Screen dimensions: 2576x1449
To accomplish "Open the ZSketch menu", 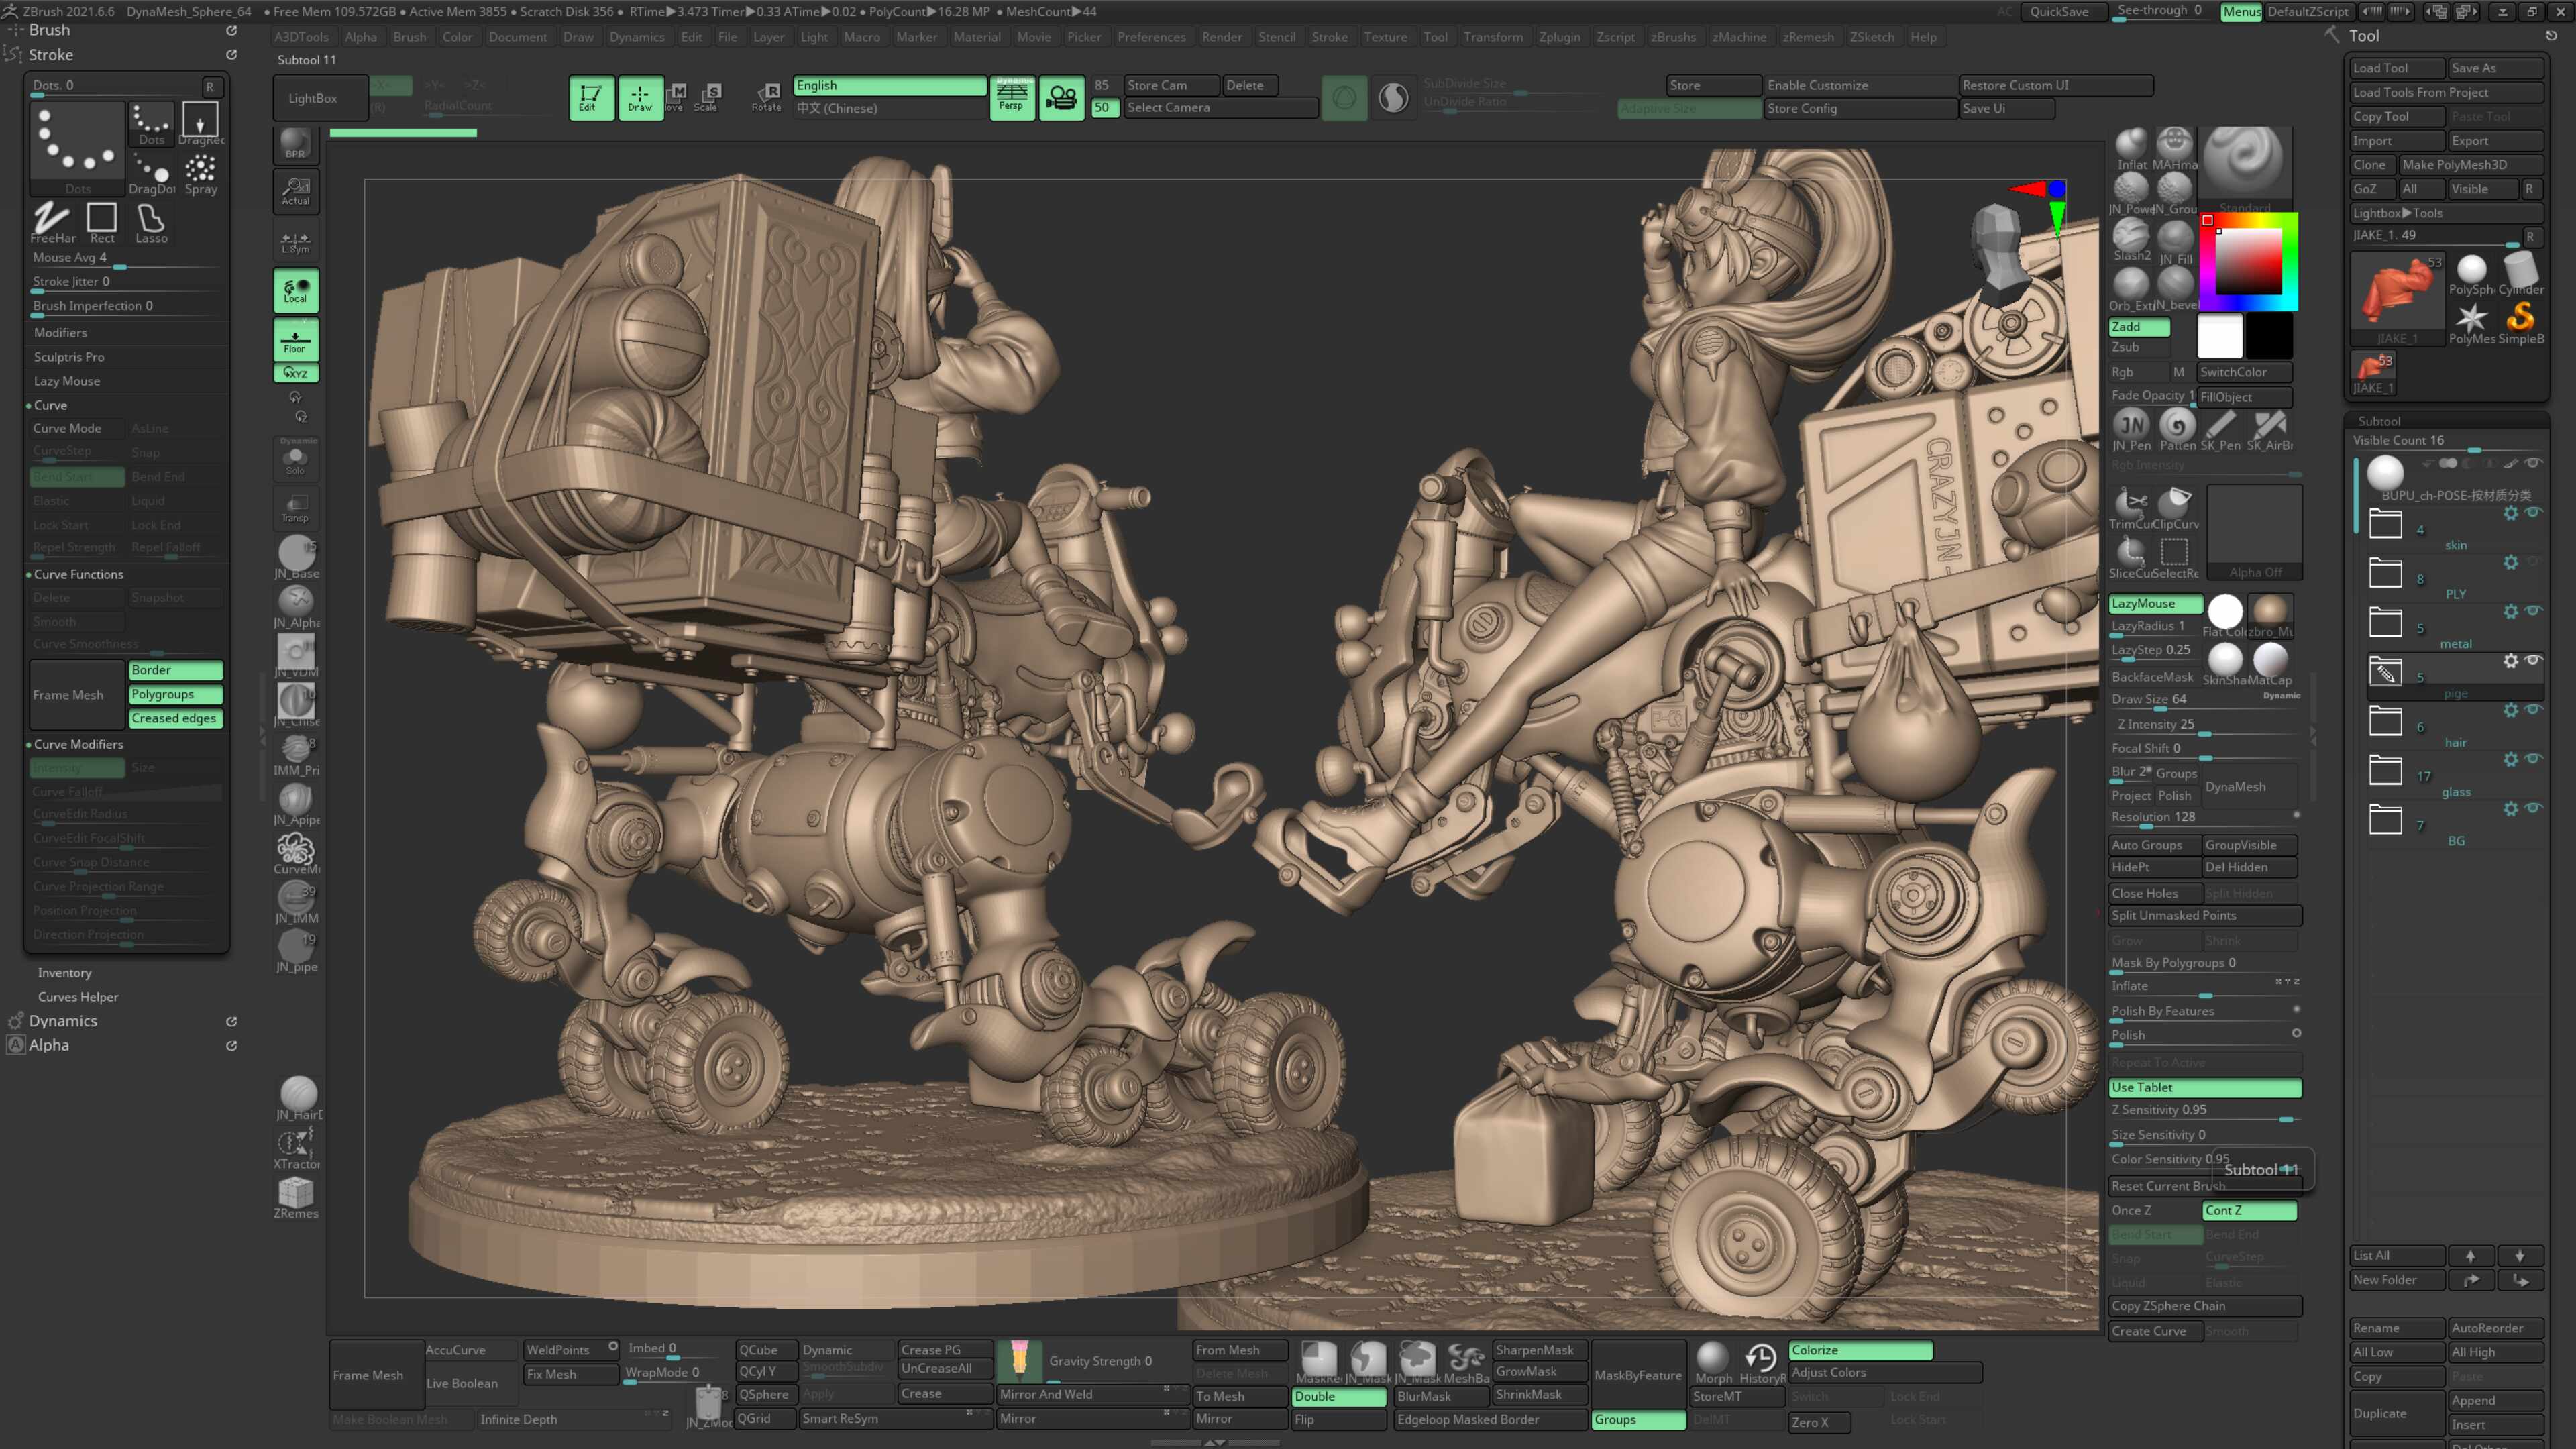I will click(x=1871, y=37).
